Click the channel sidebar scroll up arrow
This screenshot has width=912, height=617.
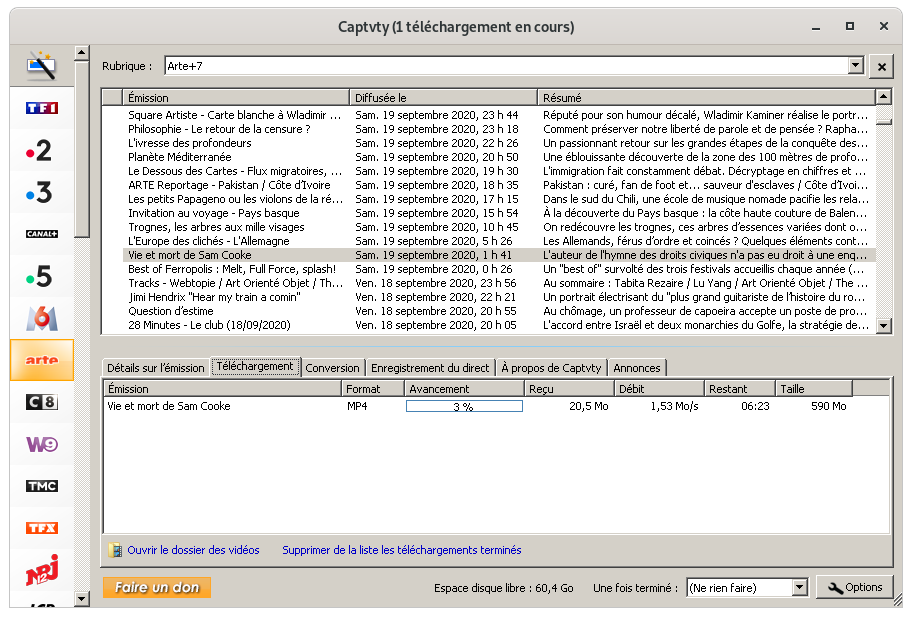click(x=81, y=53)
